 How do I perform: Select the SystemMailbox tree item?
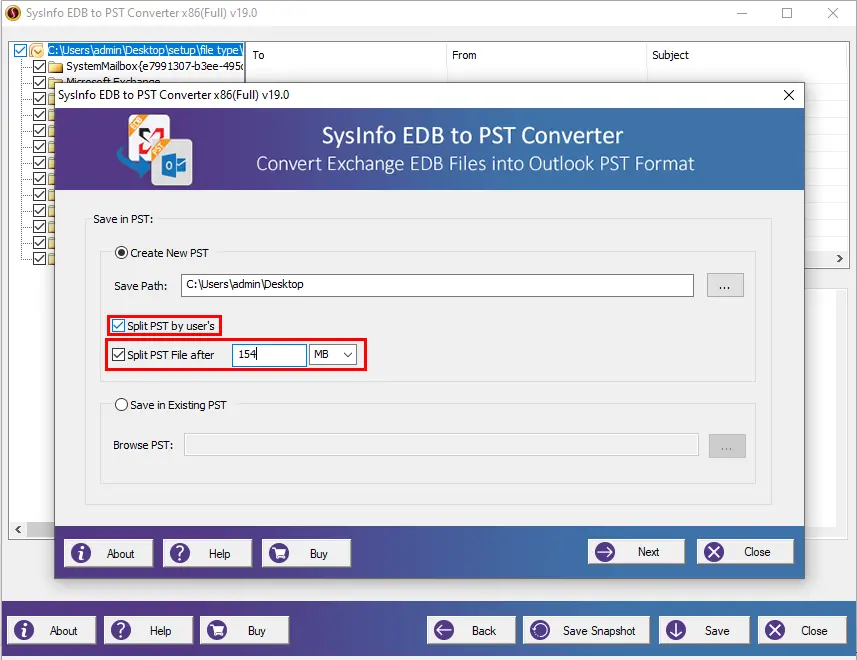[154, 67]
